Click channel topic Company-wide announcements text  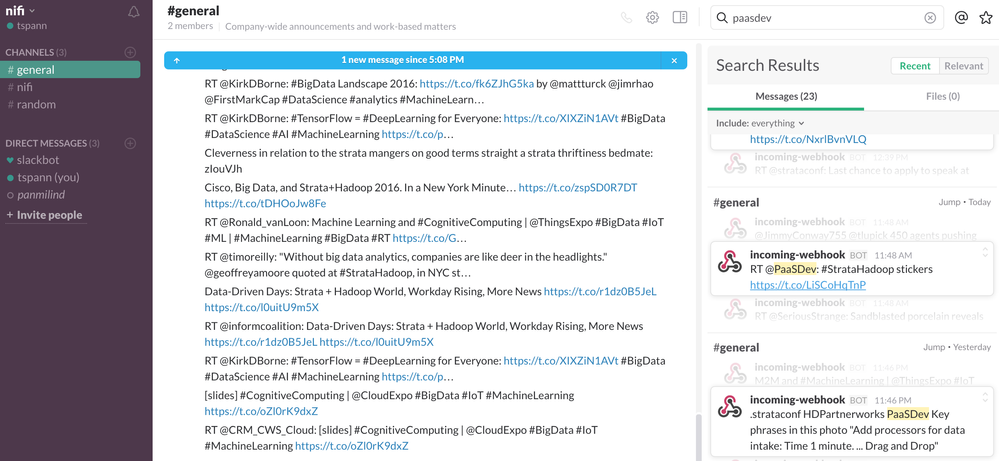pyautogui.click(x=340, y=27)
